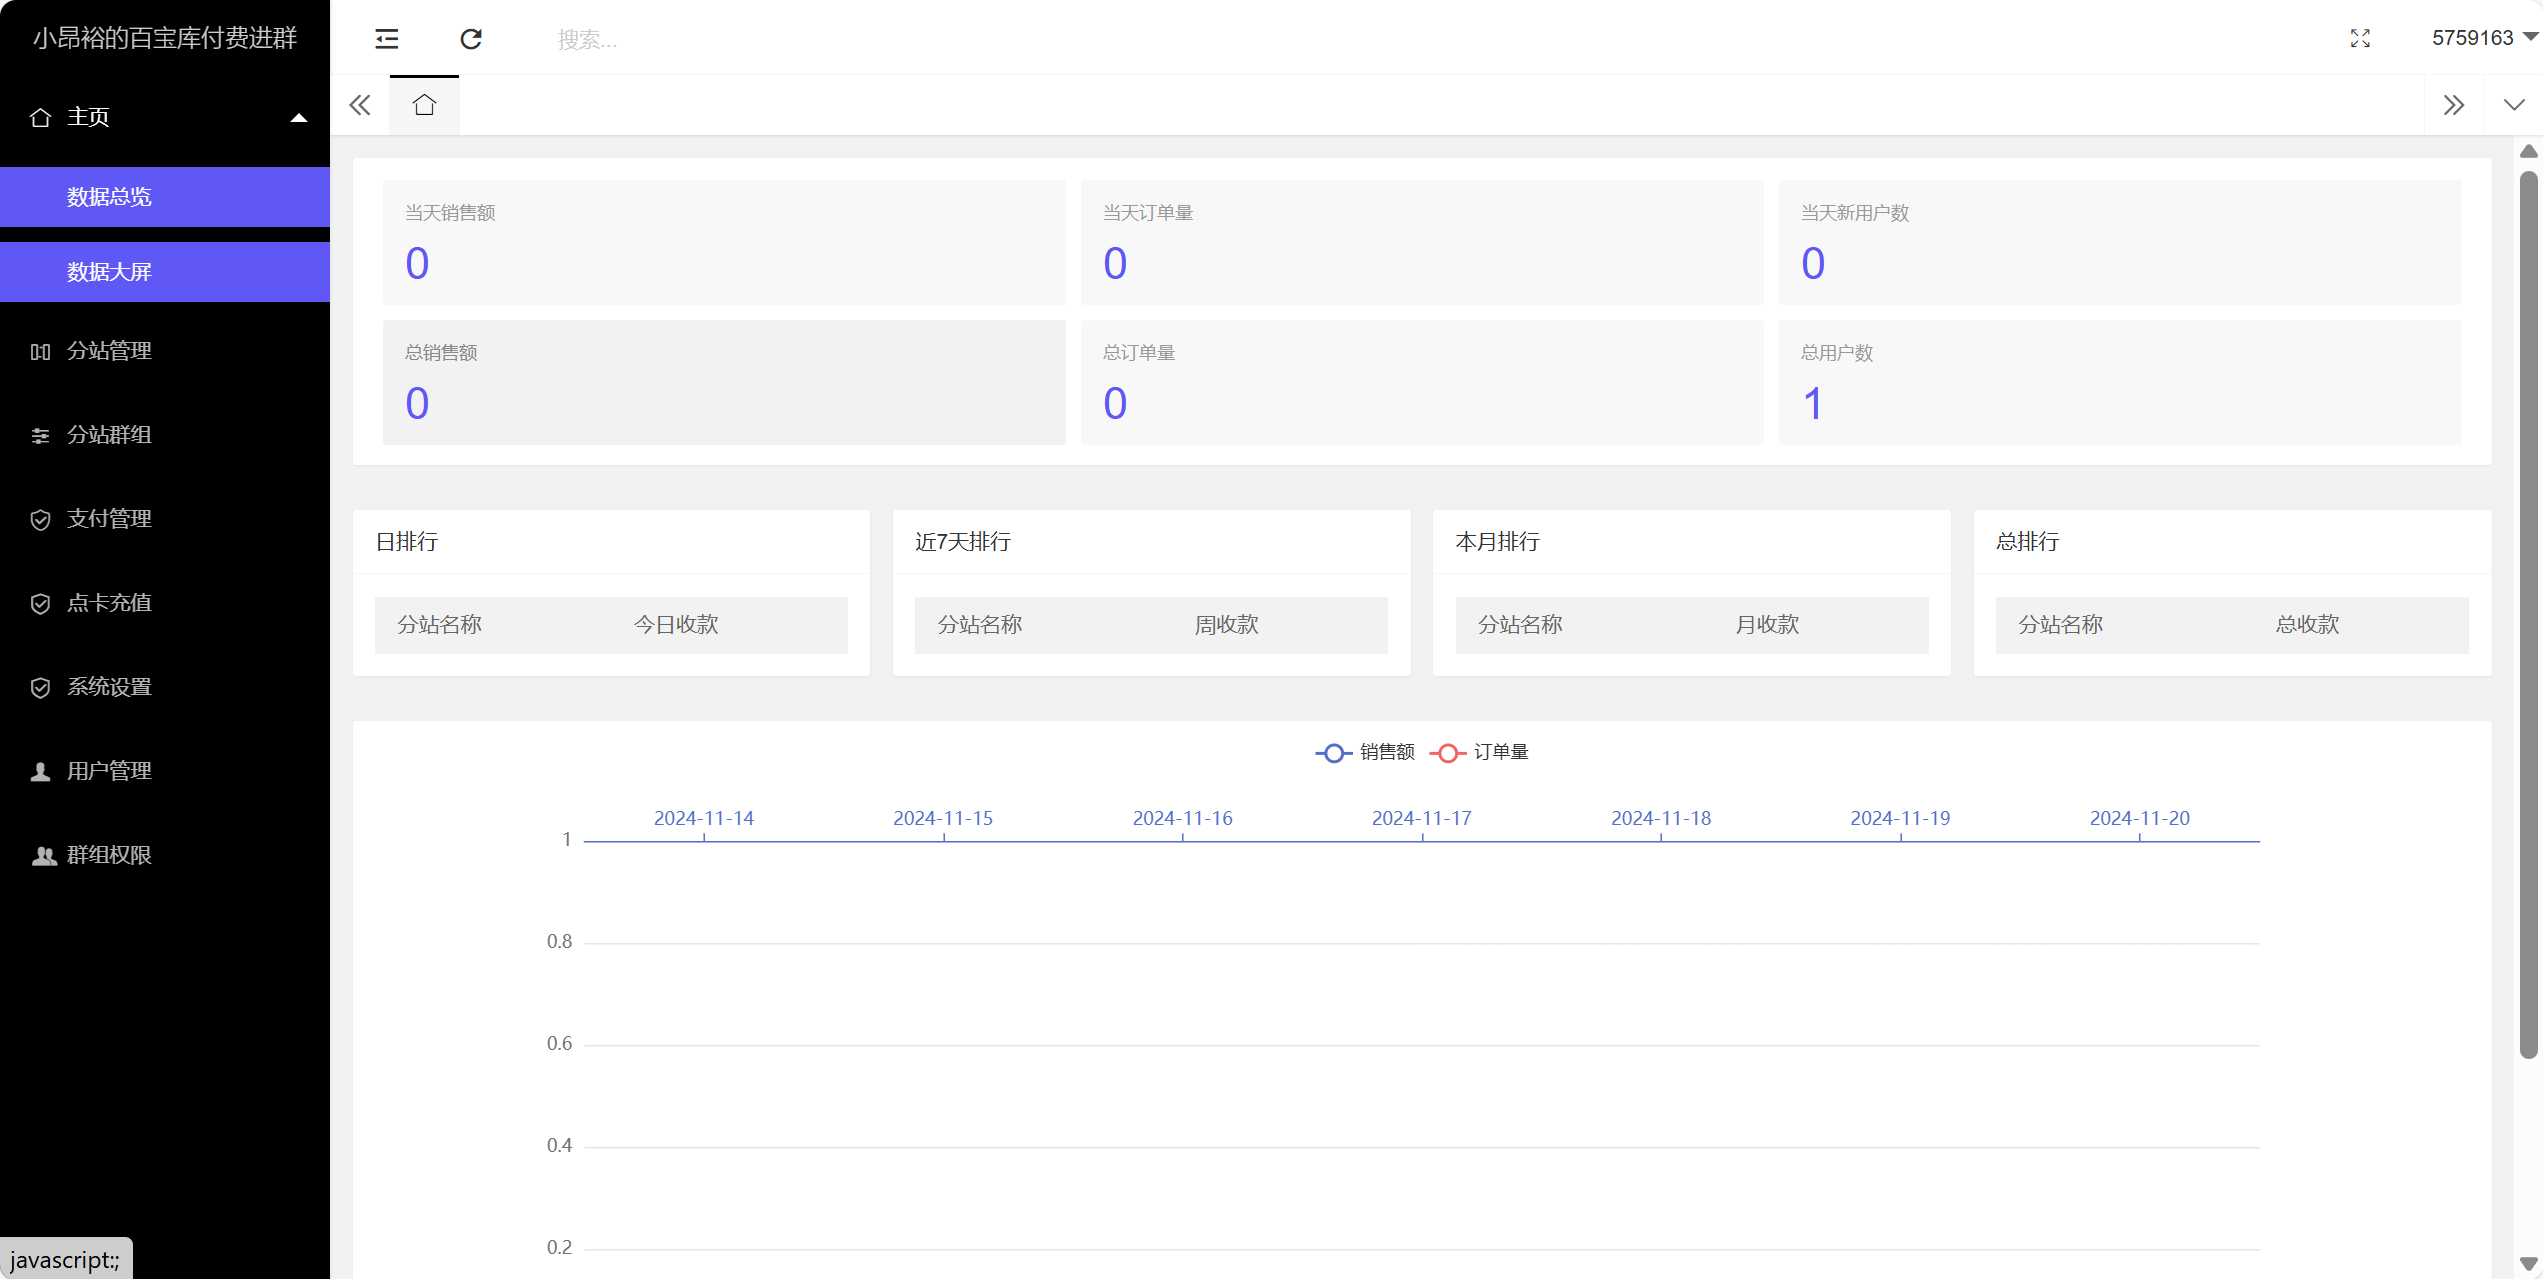Screen dimensions: 2543x1279
Task: Open 系统设置 in sidebar
Action: [165, 687]
